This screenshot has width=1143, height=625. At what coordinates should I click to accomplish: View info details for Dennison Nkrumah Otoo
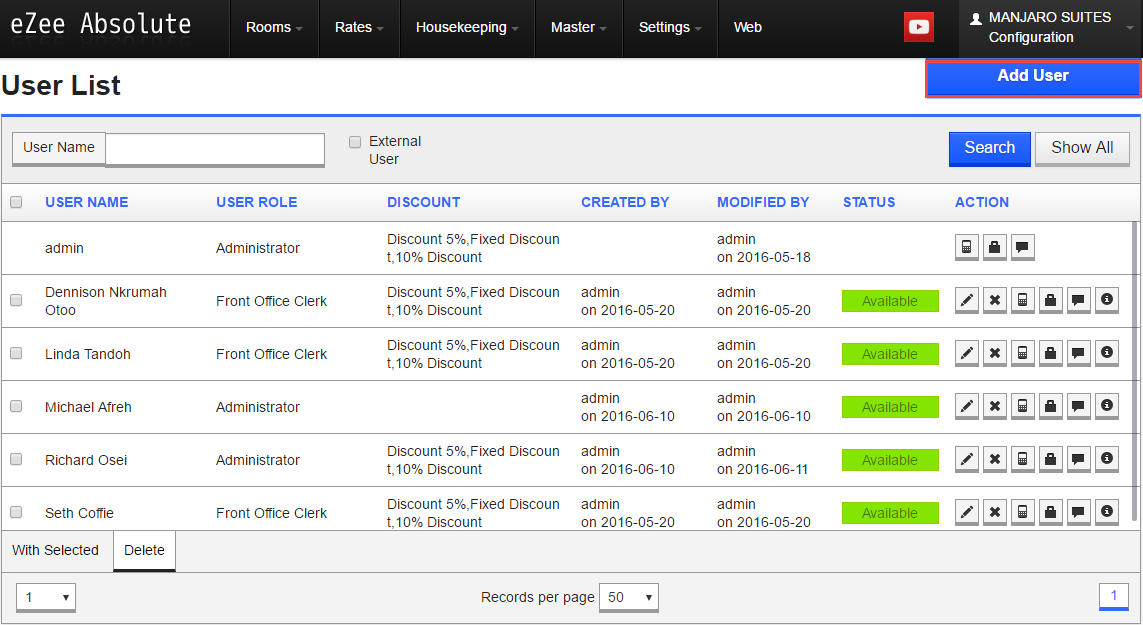(x=1107, y=300)
